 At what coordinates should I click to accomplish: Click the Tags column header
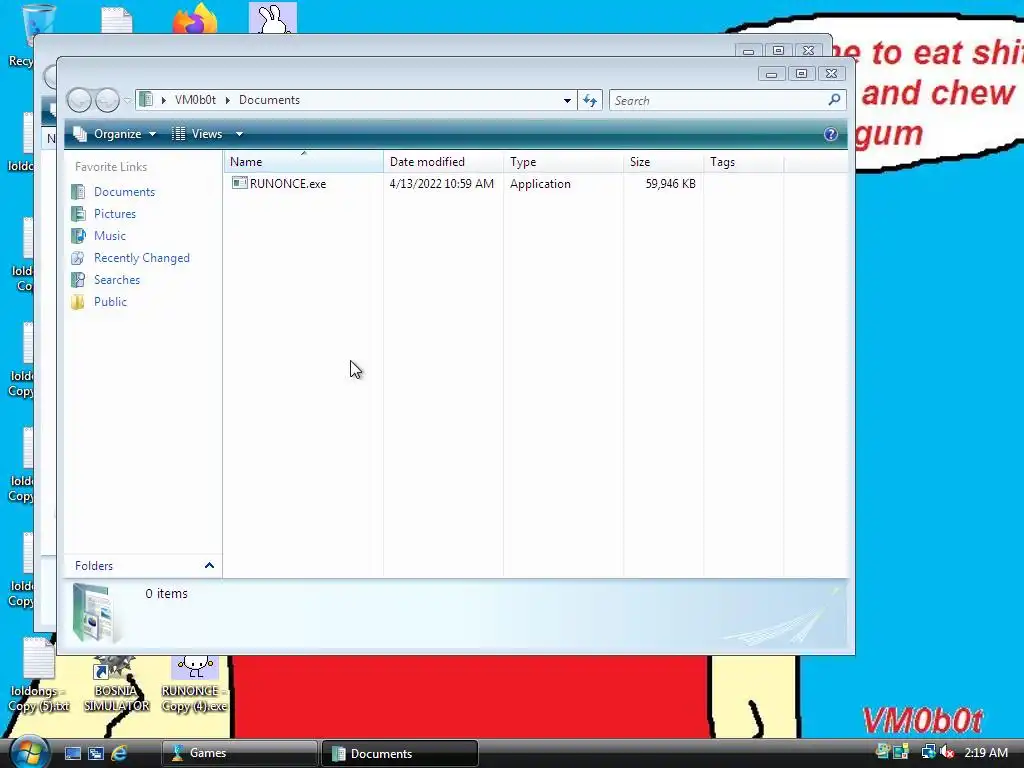click(744, 162)
